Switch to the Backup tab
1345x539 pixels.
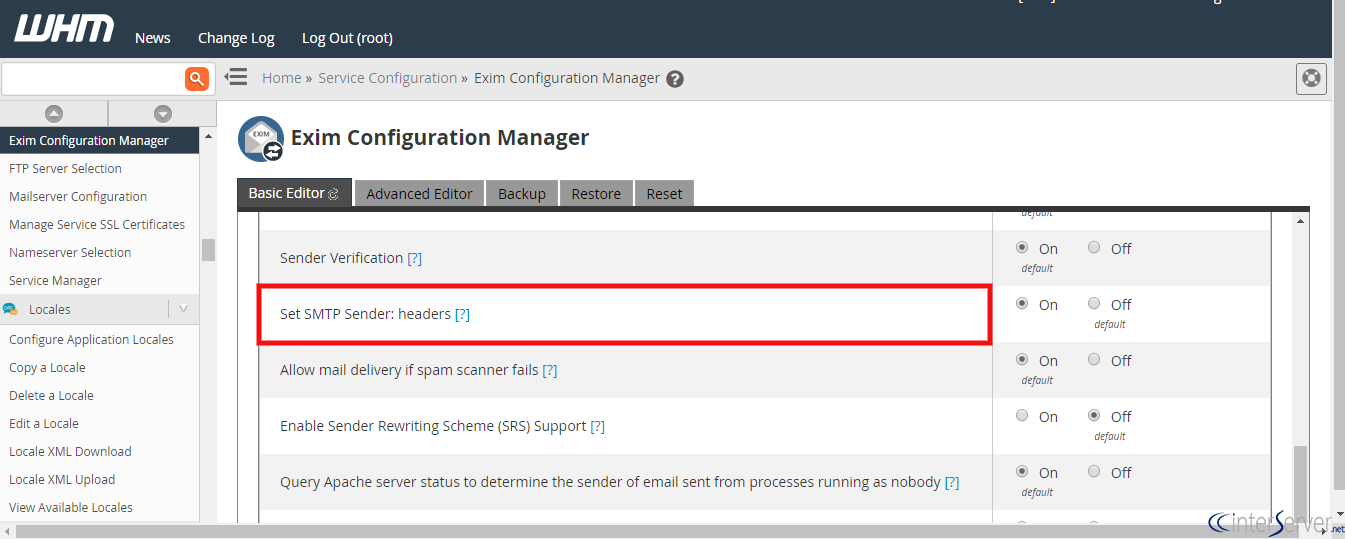pos(522,194)
